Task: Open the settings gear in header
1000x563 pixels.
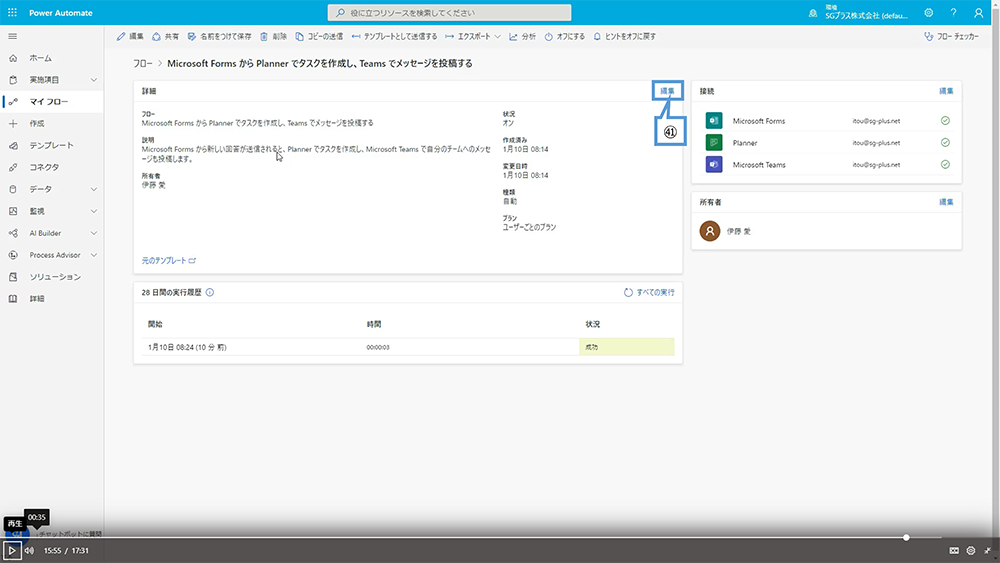Action: click(929, 13)
